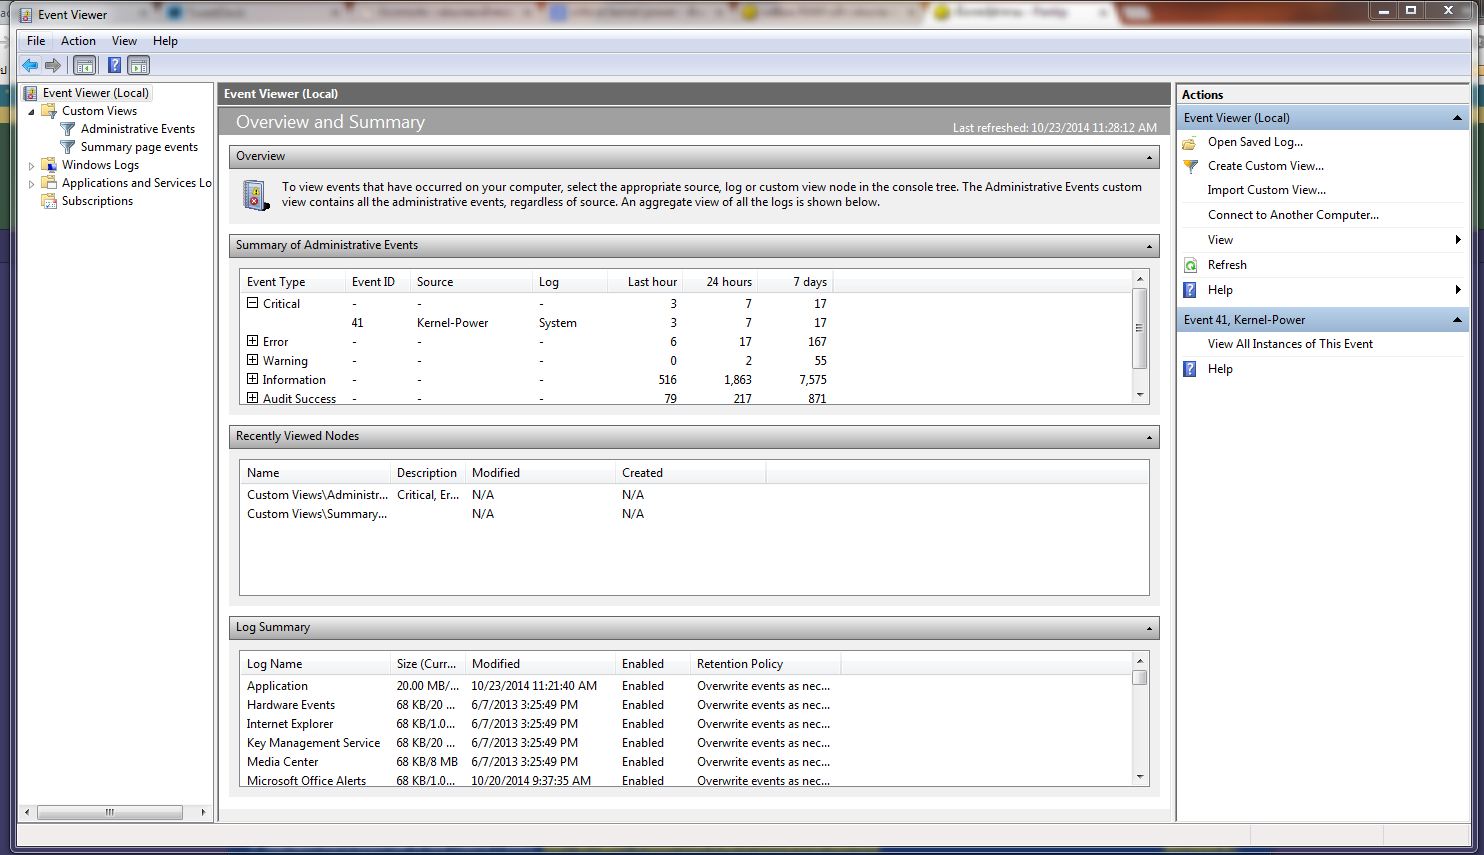
Task: Expand the Warning event type row
Action: [x=252, y=360]
